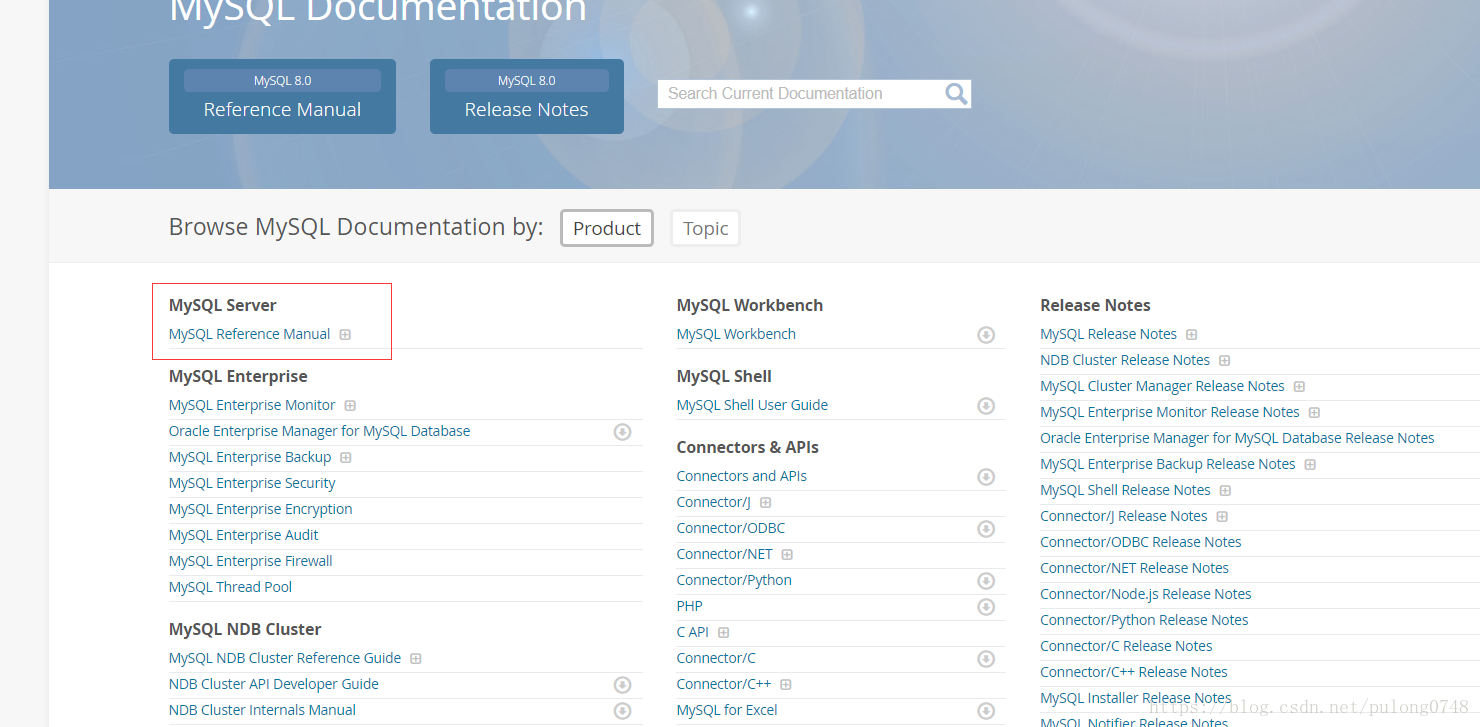
Task: Open MySQL Thread Pool link
Action: [x=230, y=587]
